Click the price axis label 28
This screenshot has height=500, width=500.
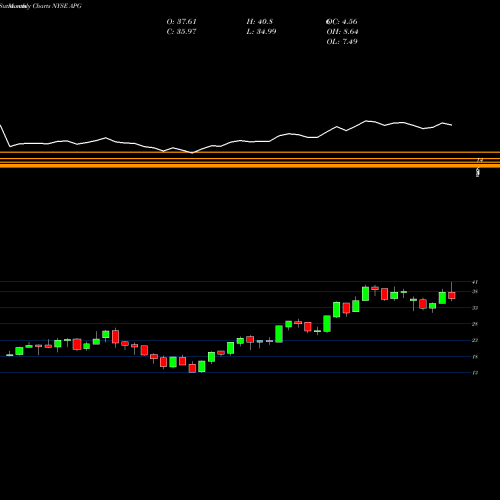(x=475, y=324)
